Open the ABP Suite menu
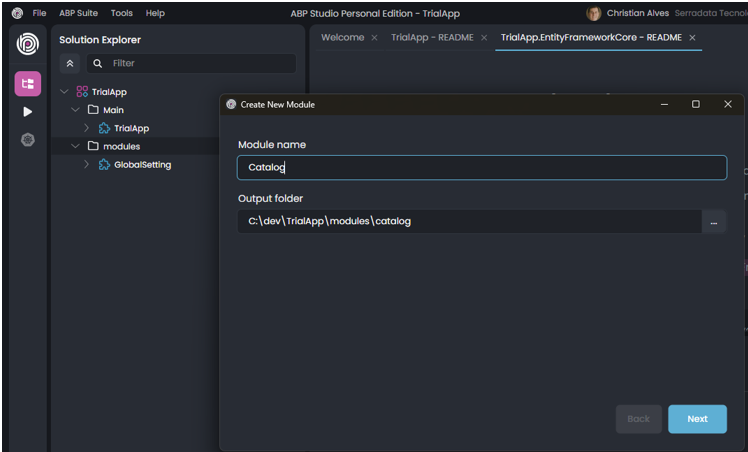 pyautogui.click(x=76, y=13)
